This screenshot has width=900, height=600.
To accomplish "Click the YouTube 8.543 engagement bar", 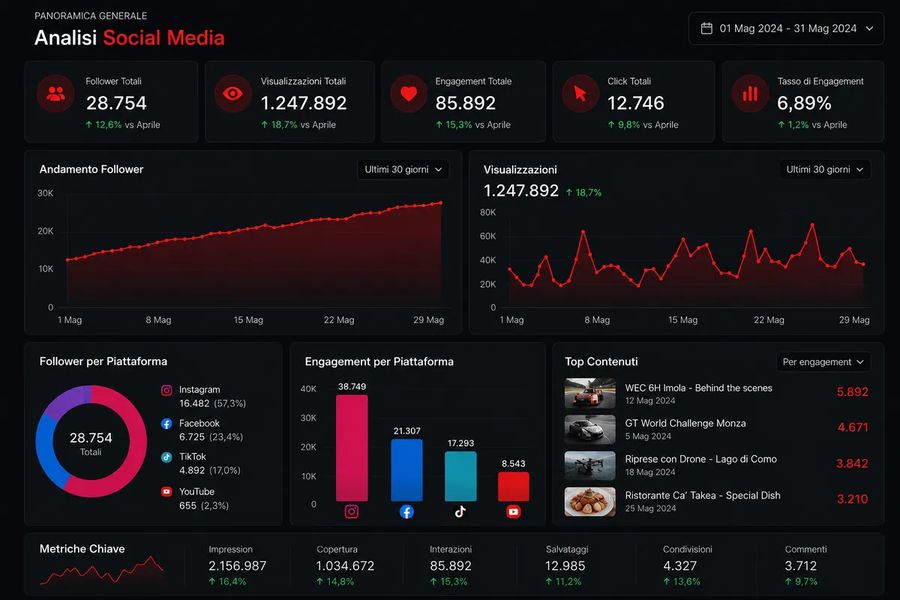I will pyautogui.click(x=513, y=487).
